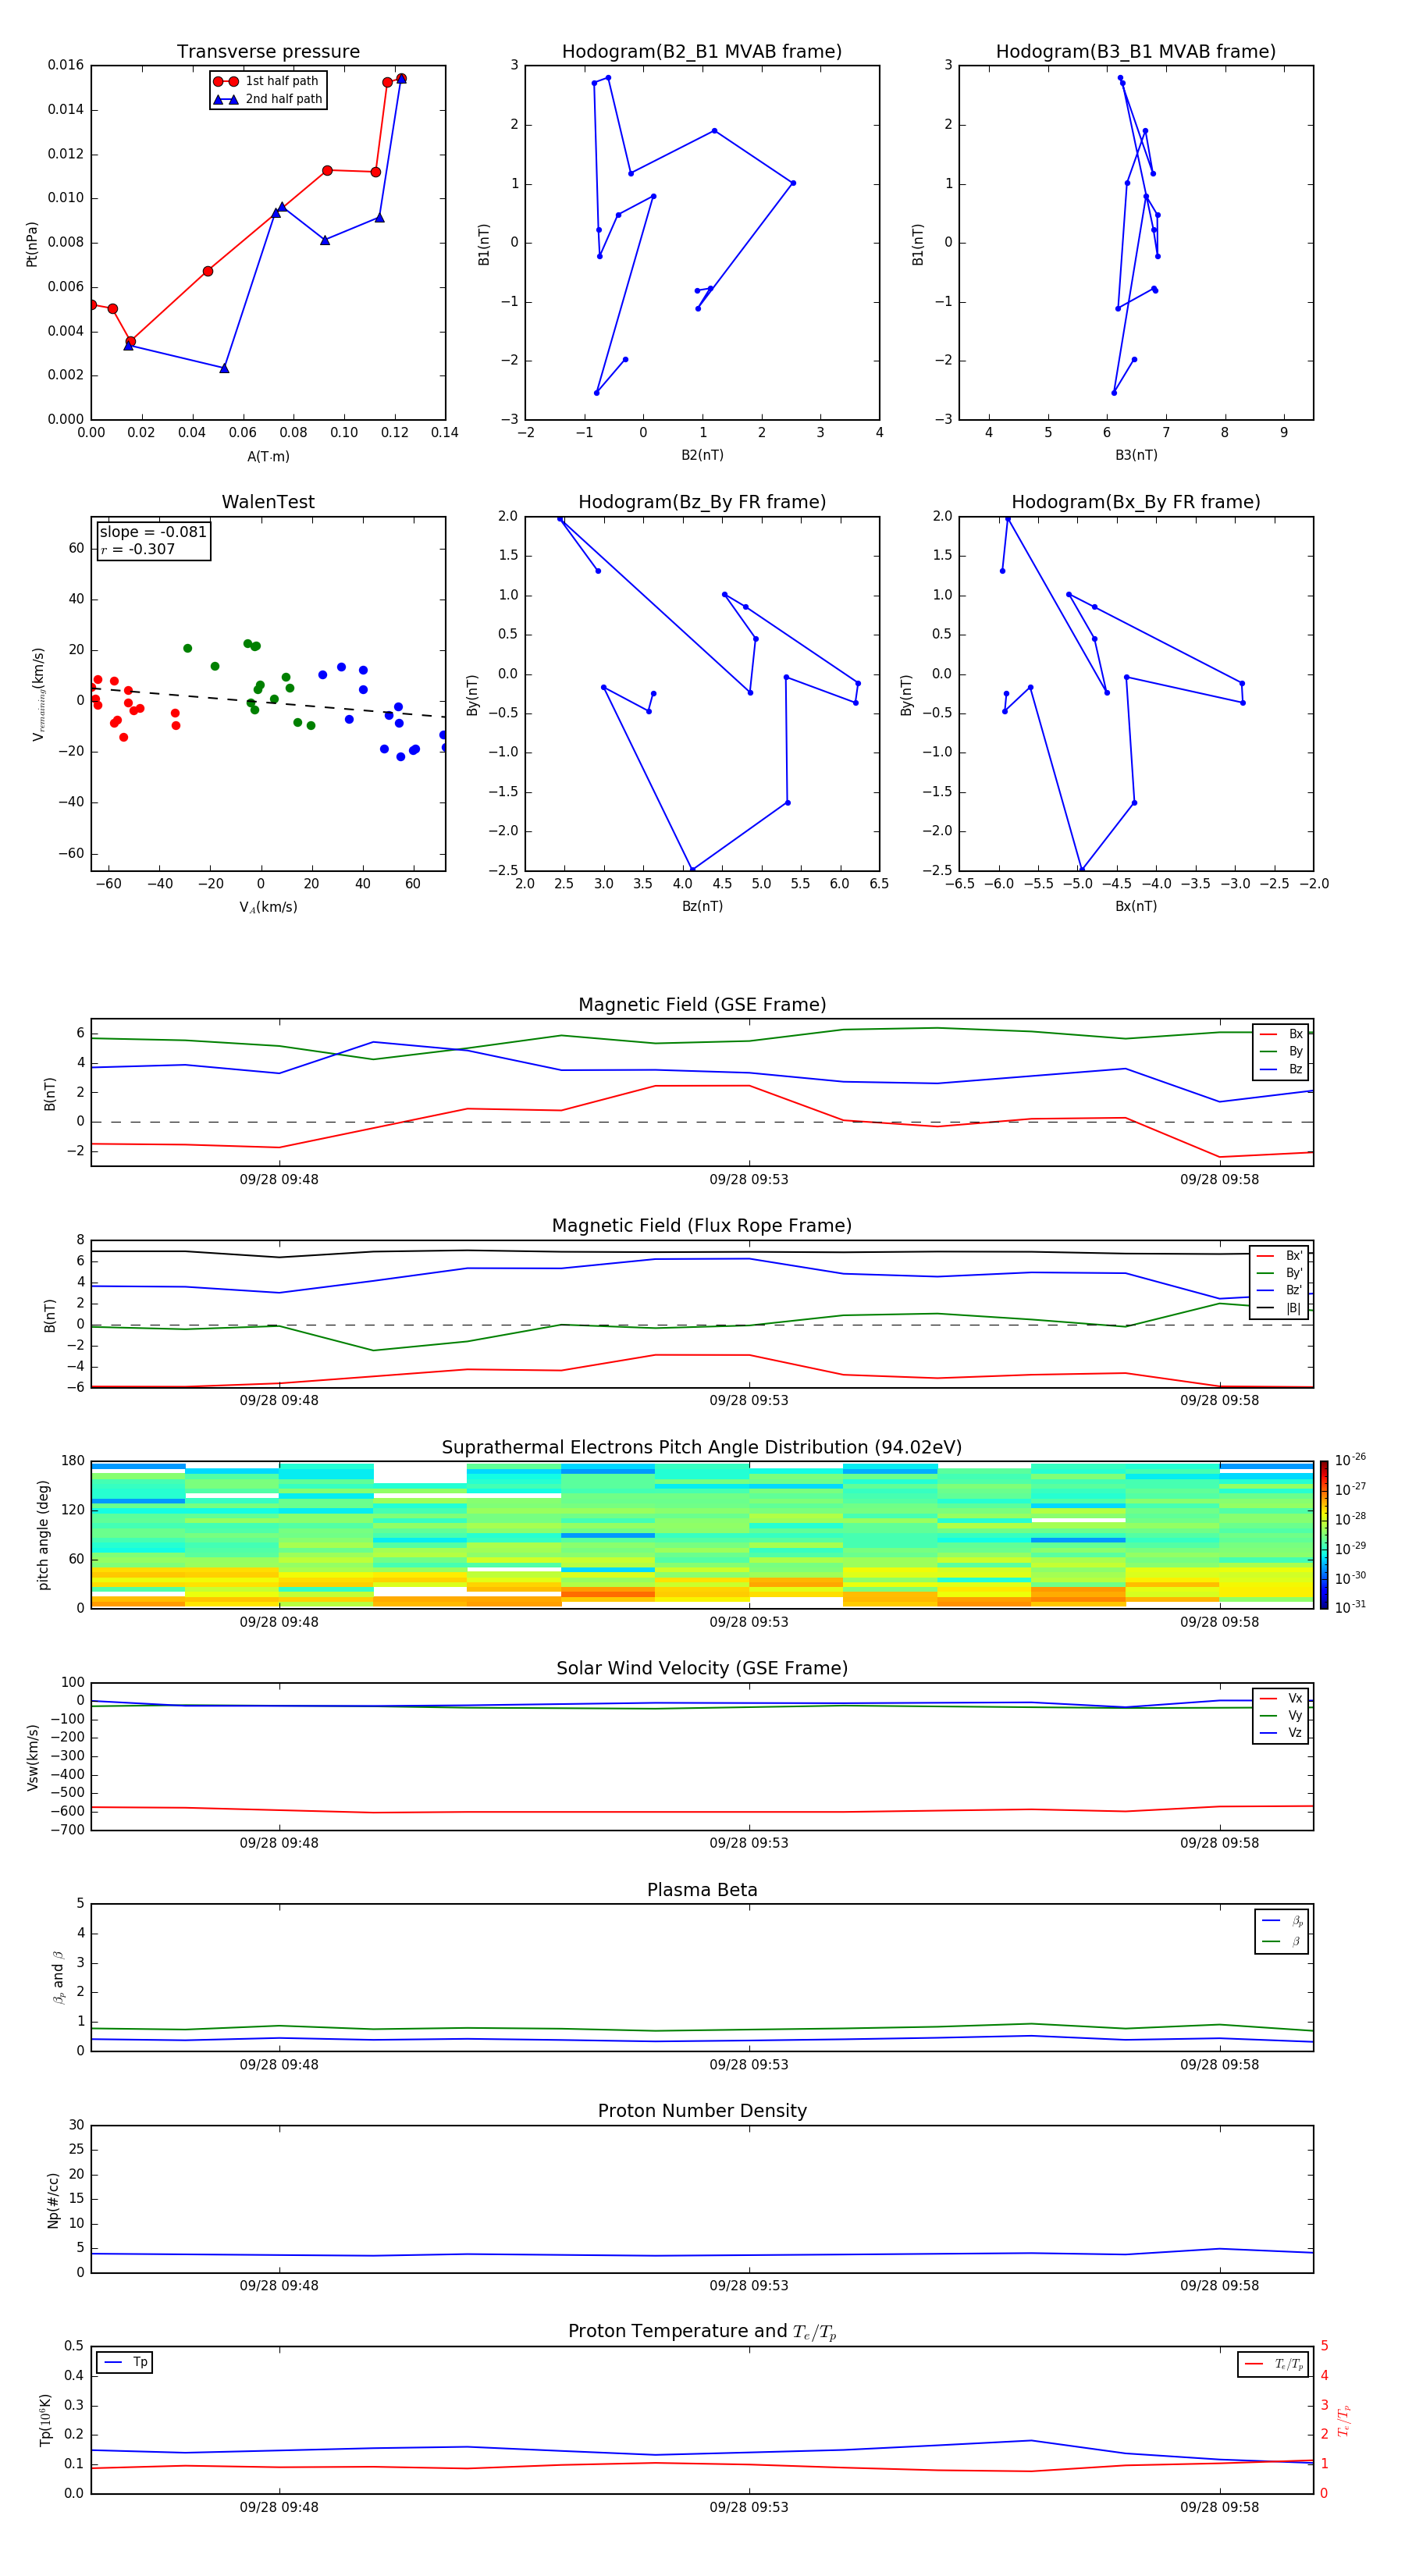Click the 'Plasma Beta' plot title

[x=702, y=1890]
